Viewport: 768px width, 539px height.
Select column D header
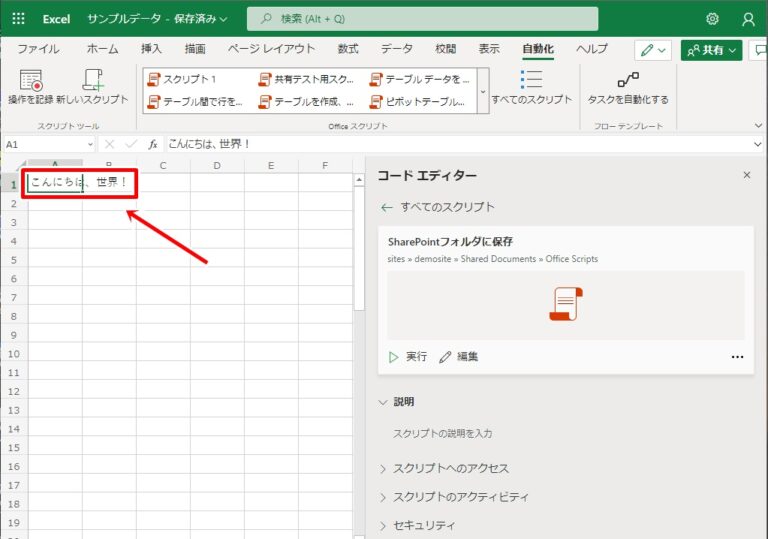tap(217, 166)
